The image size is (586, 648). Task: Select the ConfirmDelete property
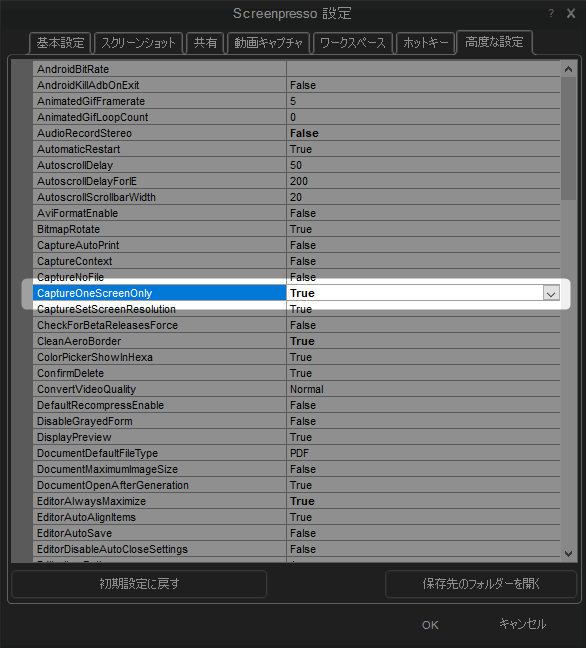click(x=159, y=374)
